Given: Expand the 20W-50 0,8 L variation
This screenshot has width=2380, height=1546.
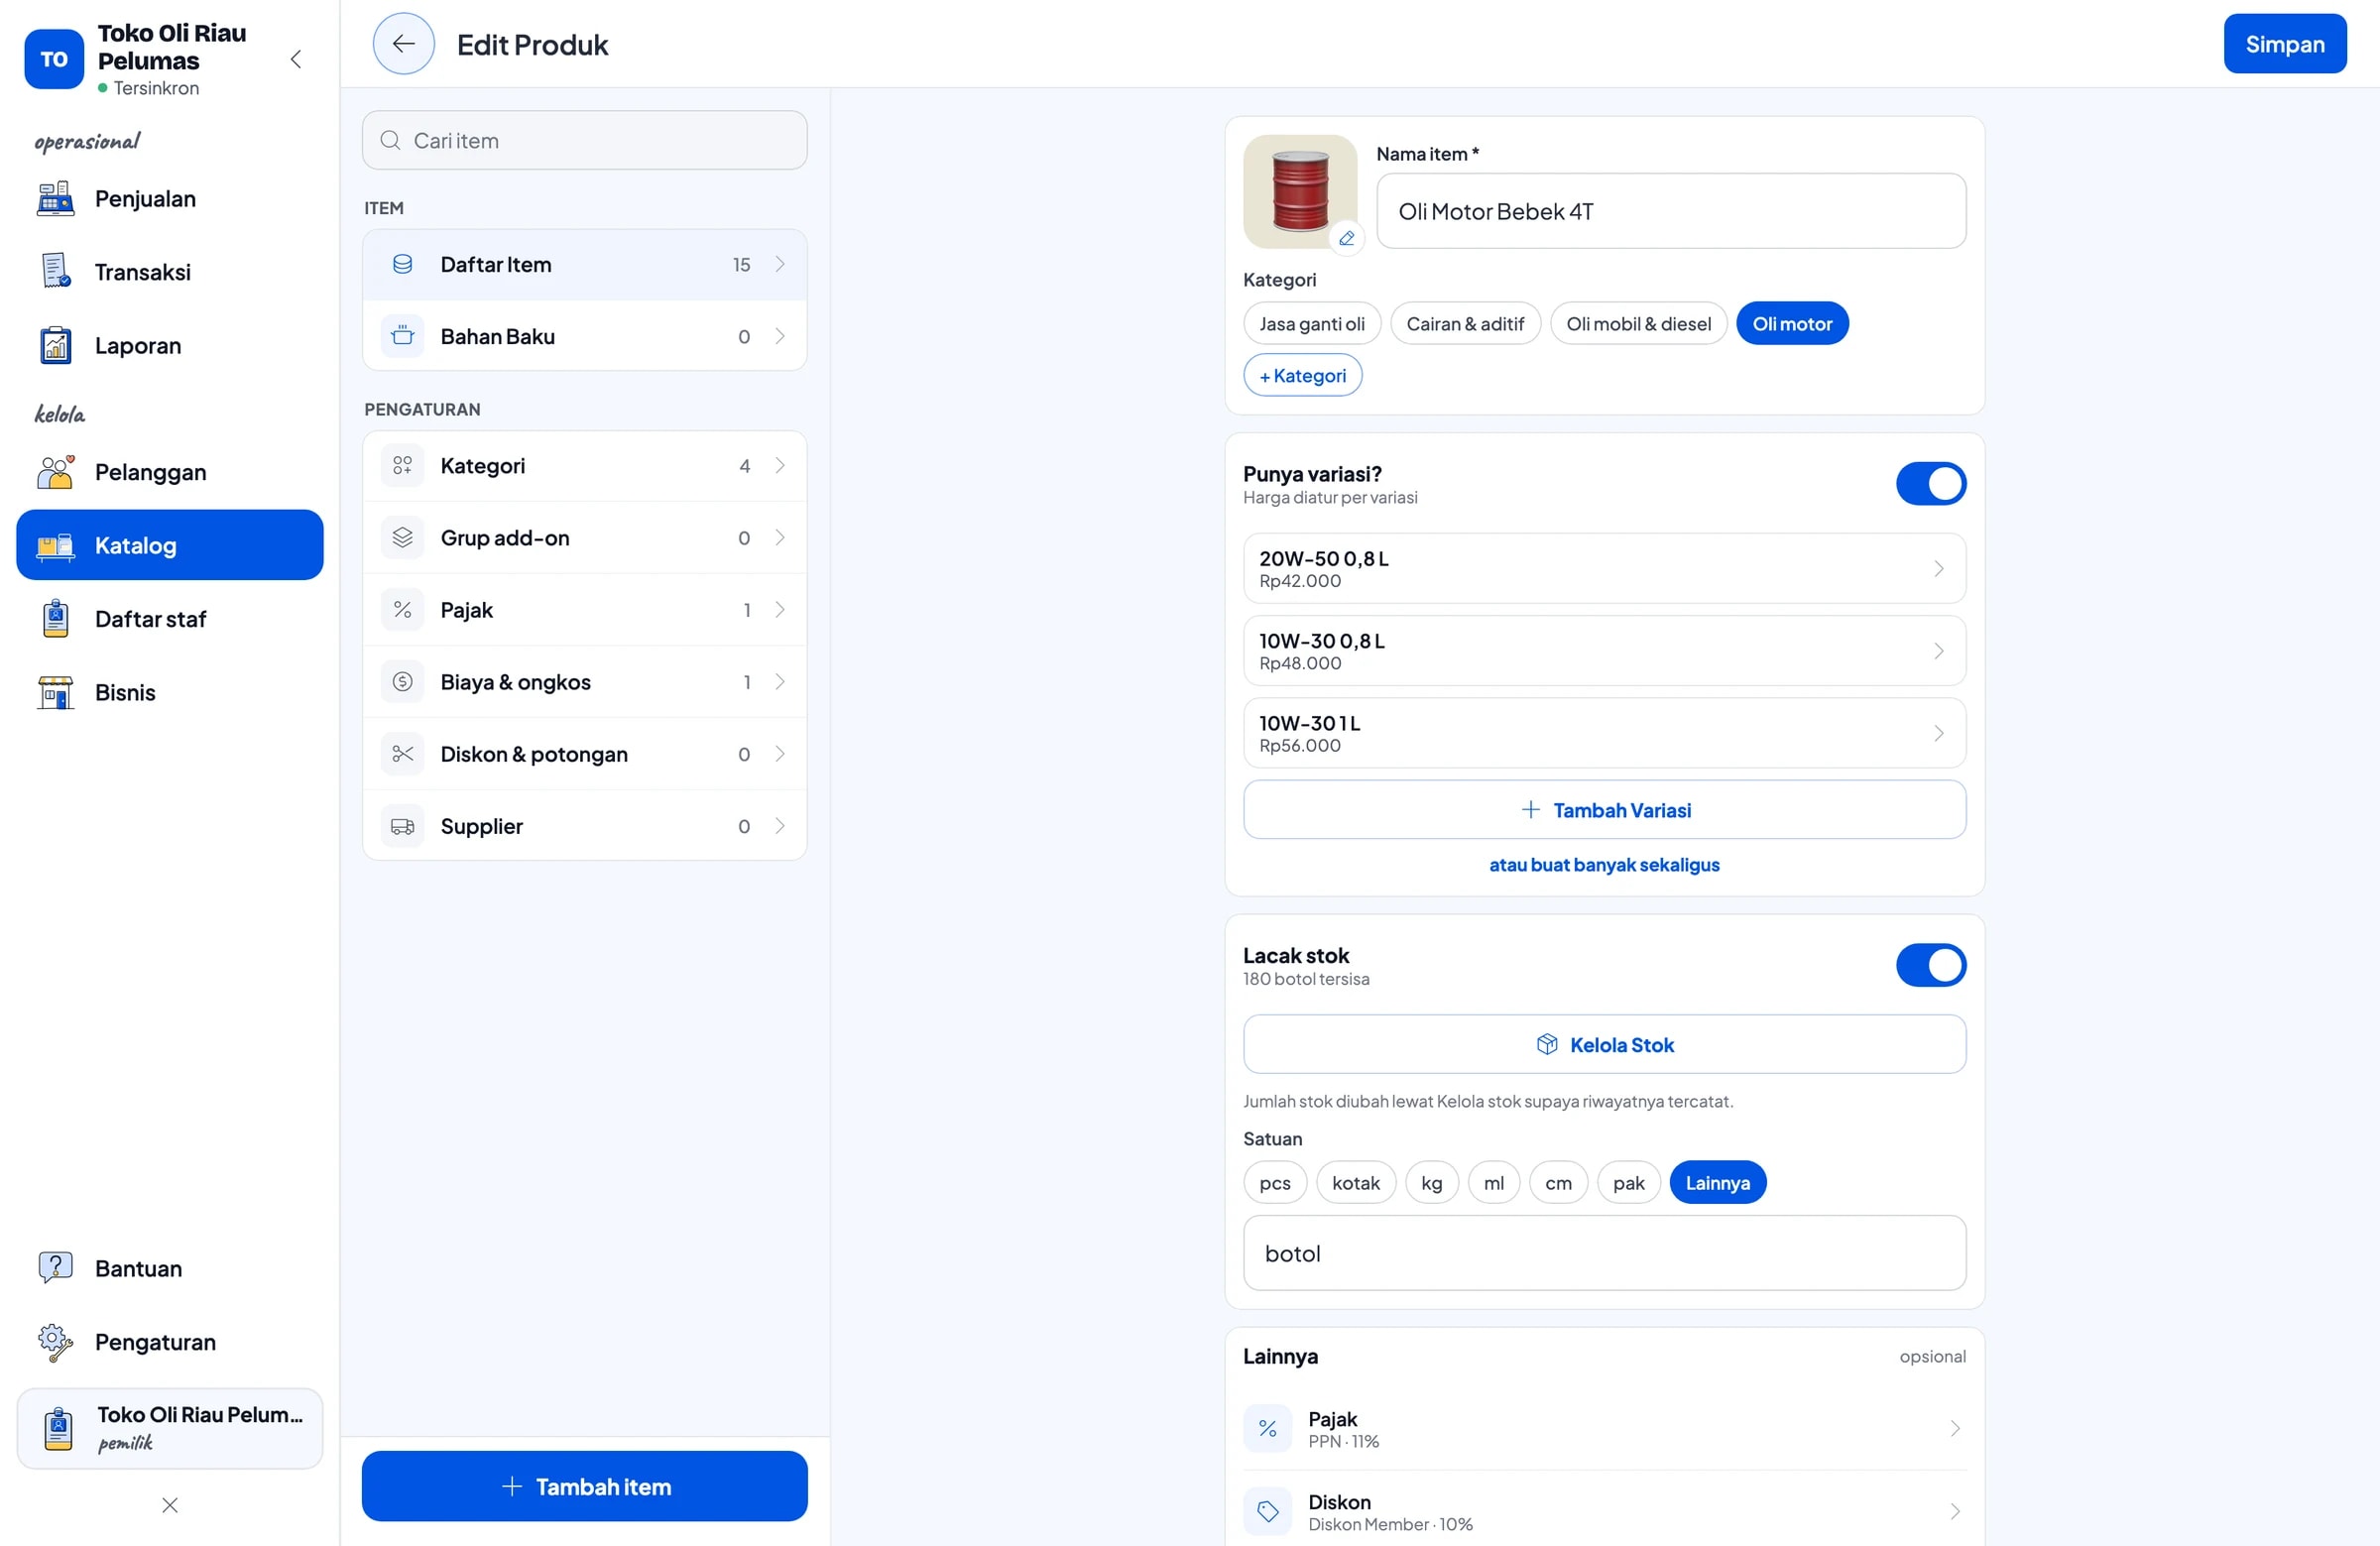Looking at the screenshot, I should click(x=1604, y=569).
